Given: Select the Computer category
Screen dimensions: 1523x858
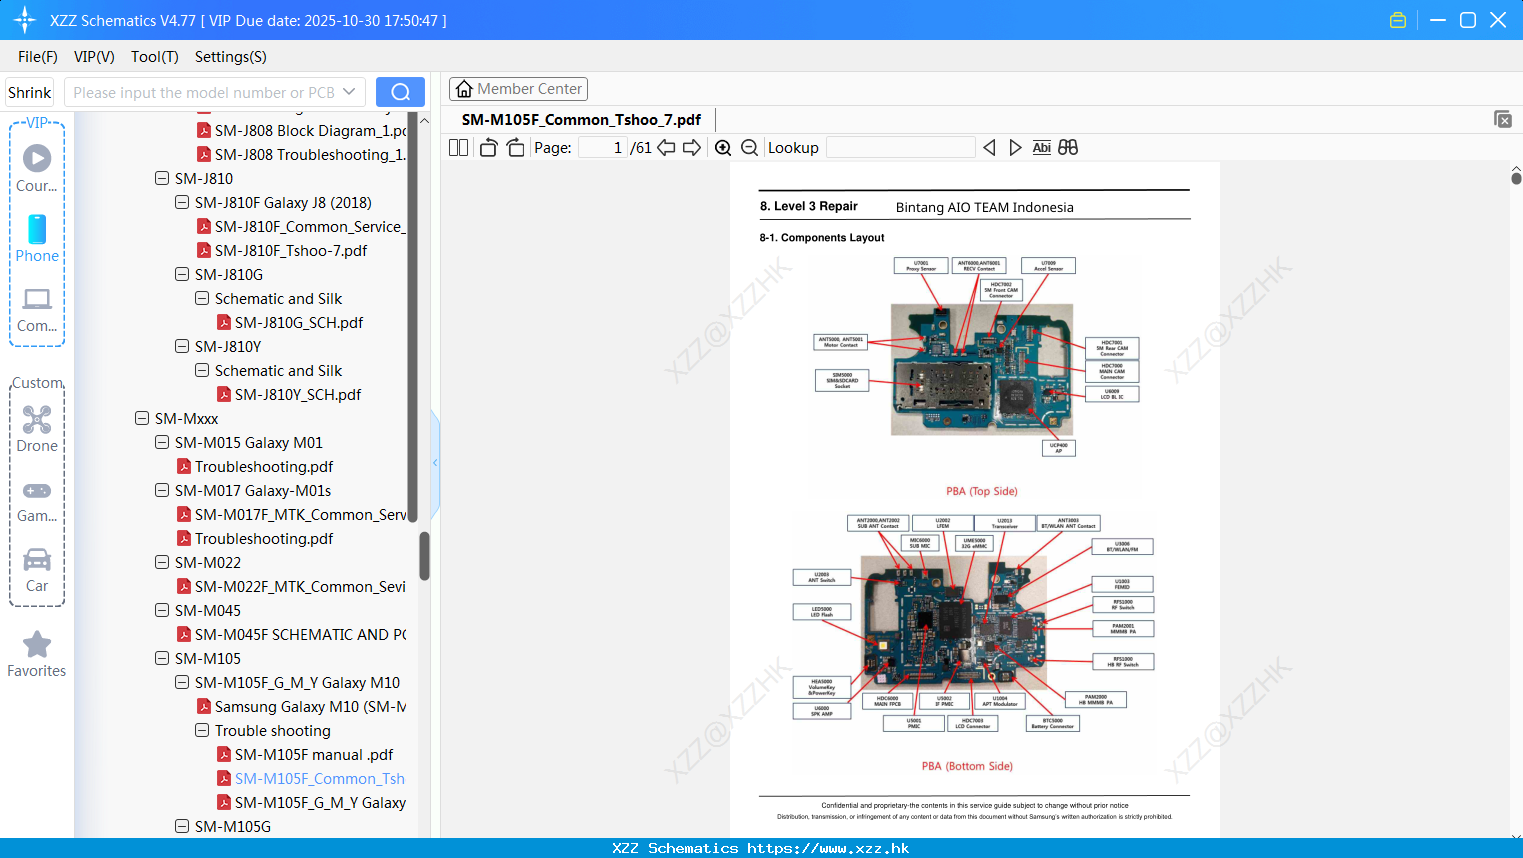Looking at the screenshot, I should (37, 309).
